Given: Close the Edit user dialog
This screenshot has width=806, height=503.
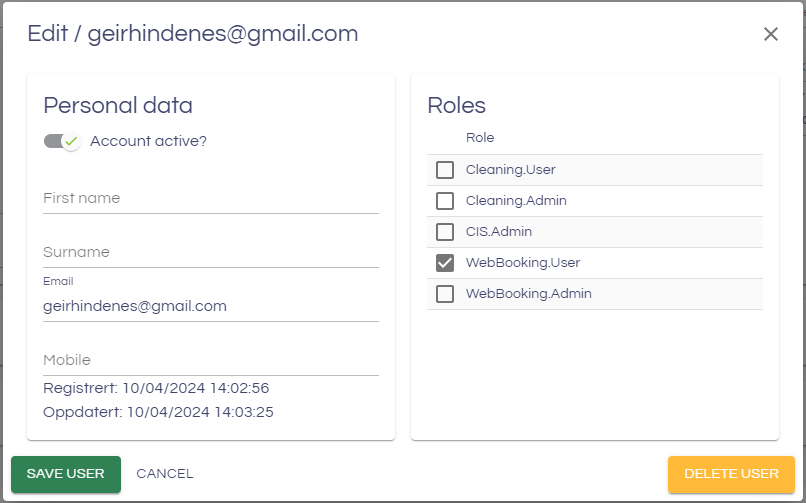Looking at the screenshot, I should click(x=770, y=34).
